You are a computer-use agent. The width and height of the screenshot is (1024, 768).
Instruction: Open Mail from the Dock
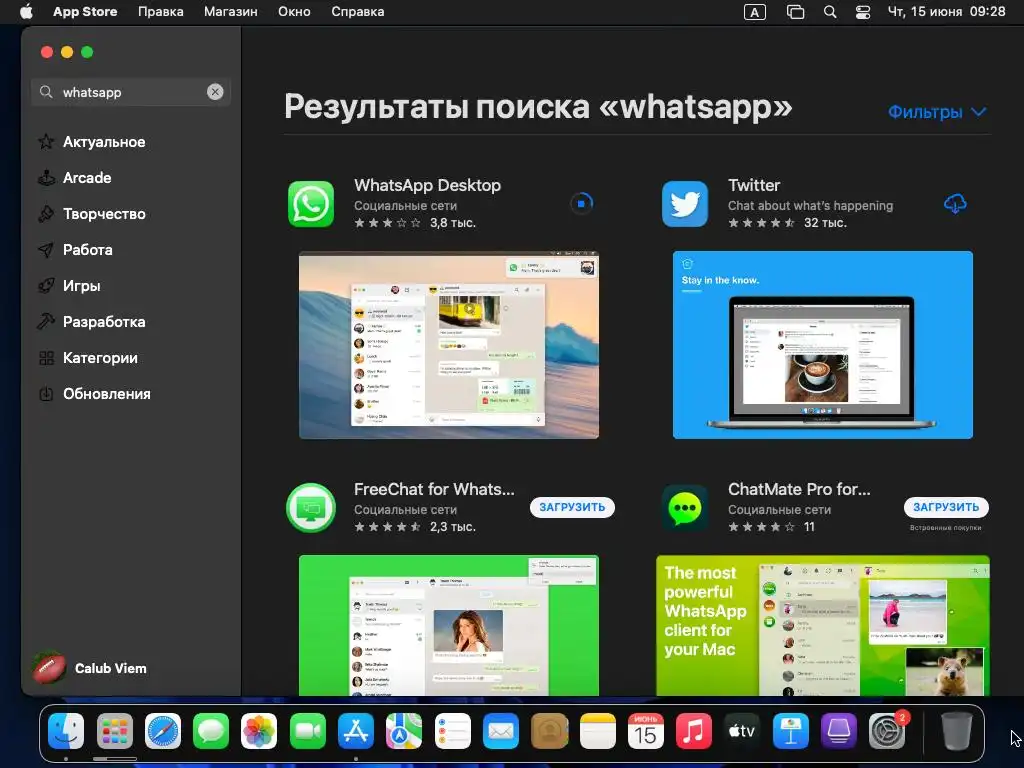coord(500,731)
